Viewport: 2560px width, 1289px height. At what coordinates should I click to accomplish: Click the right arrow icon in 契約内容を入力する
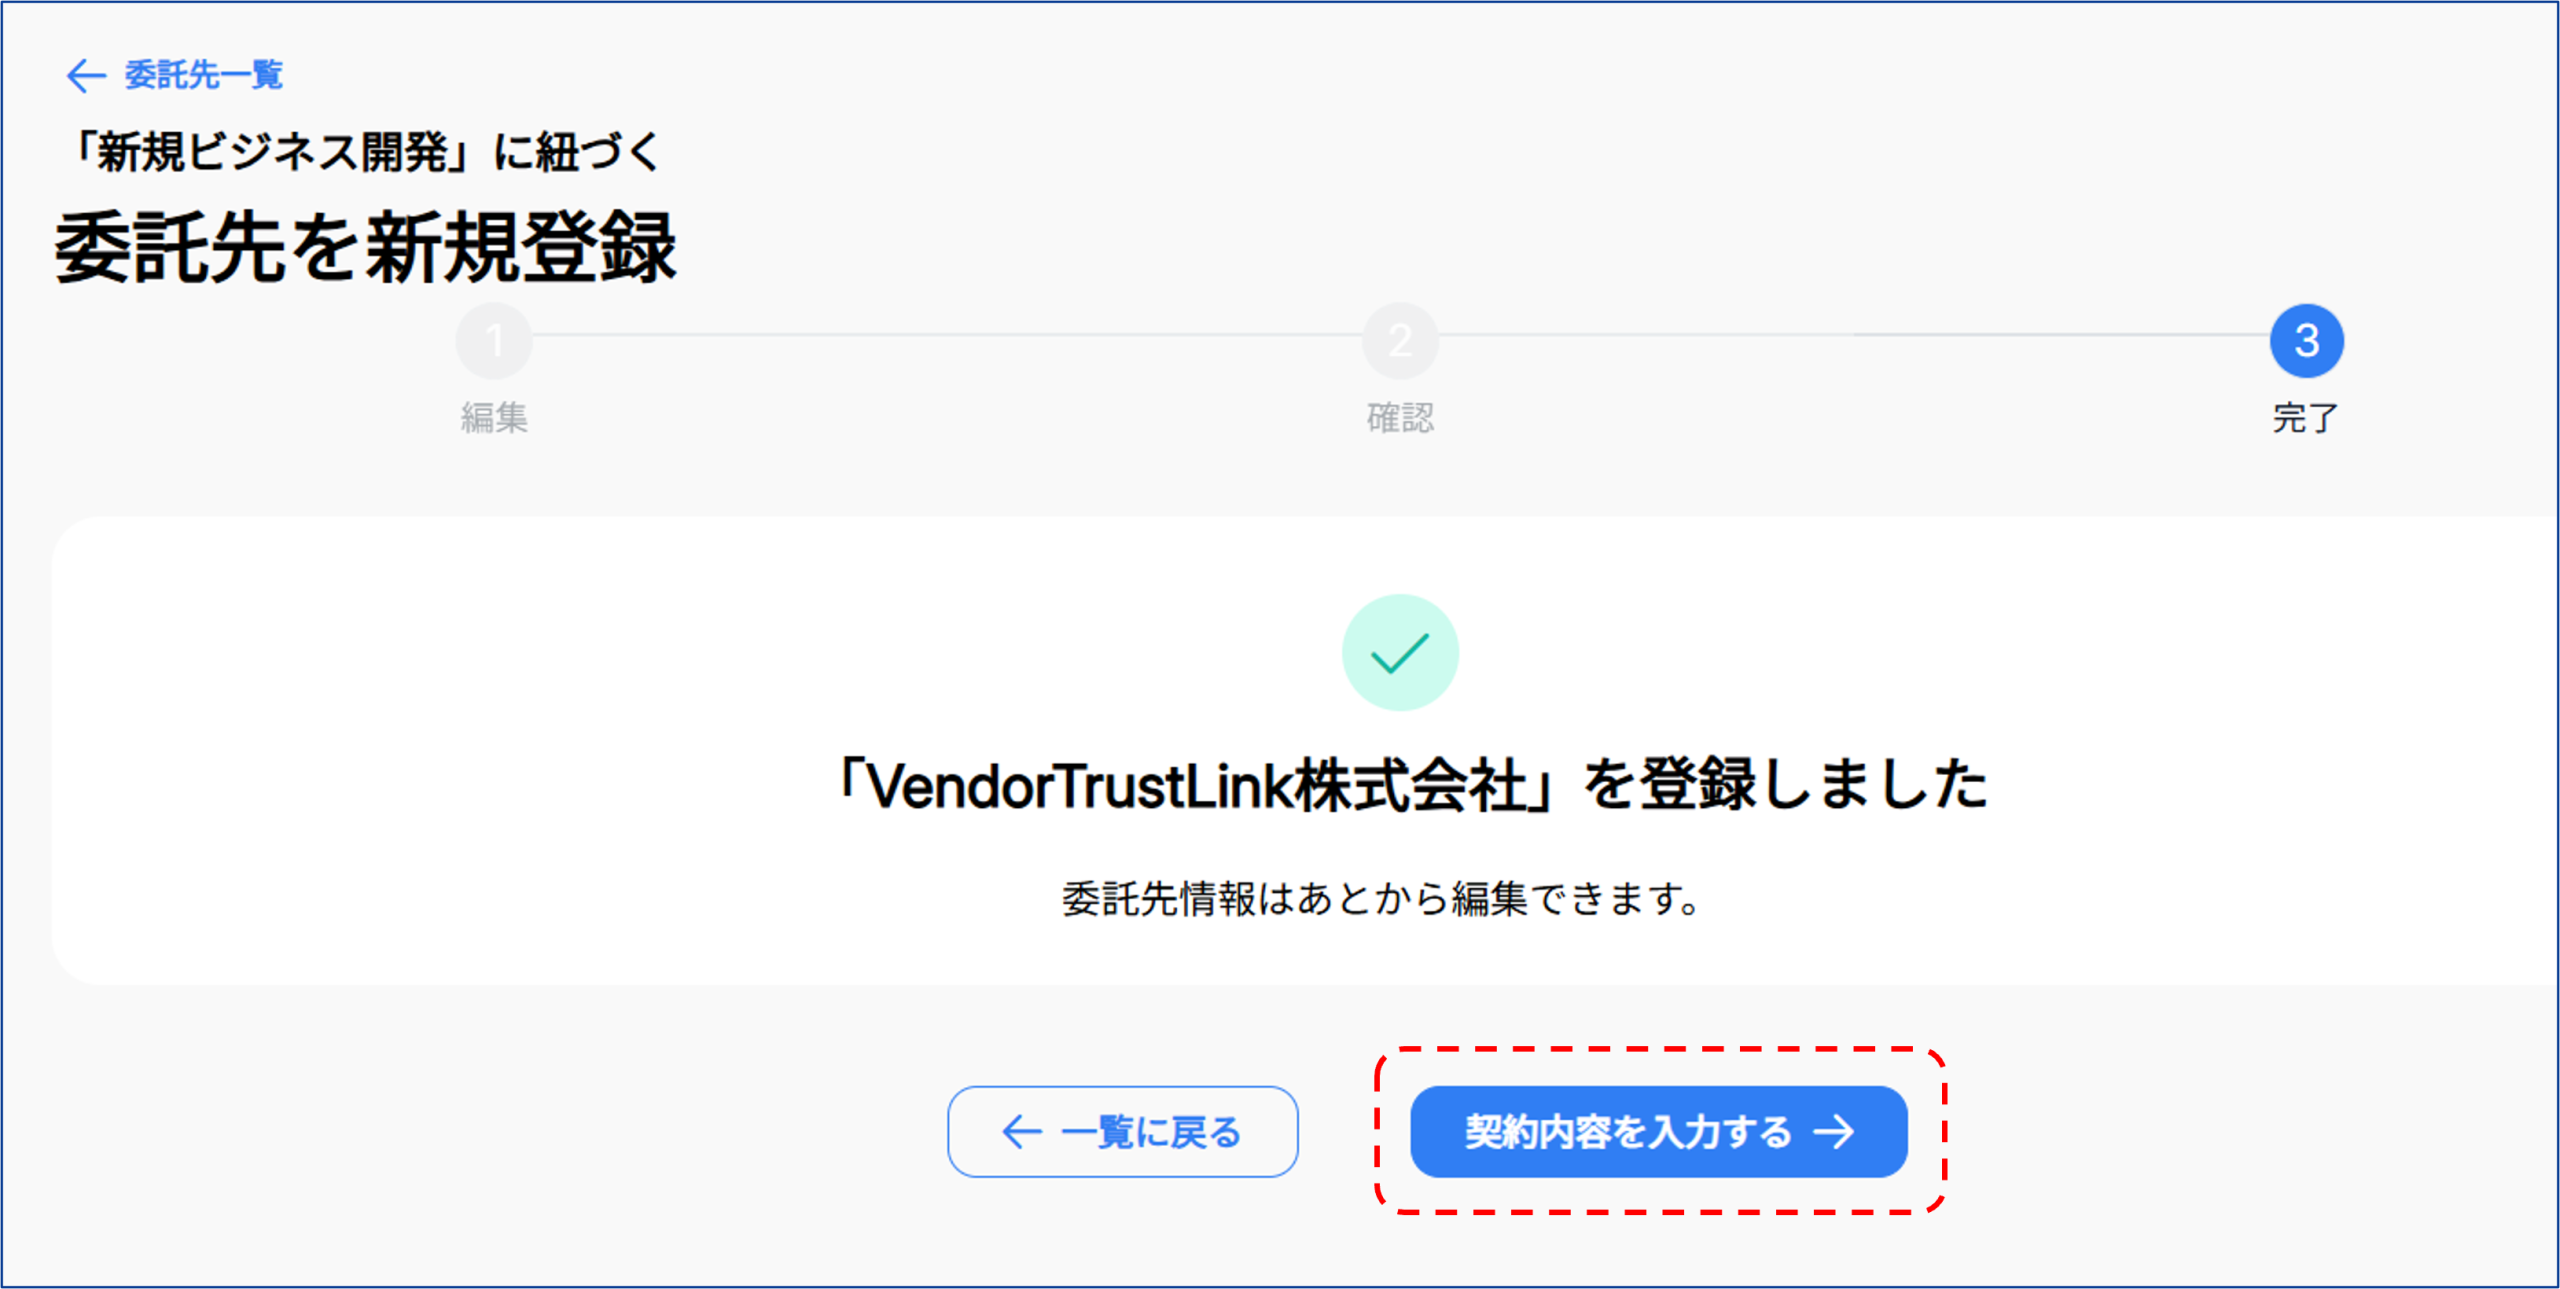pyautogui.click(x=1836, y=1132)
